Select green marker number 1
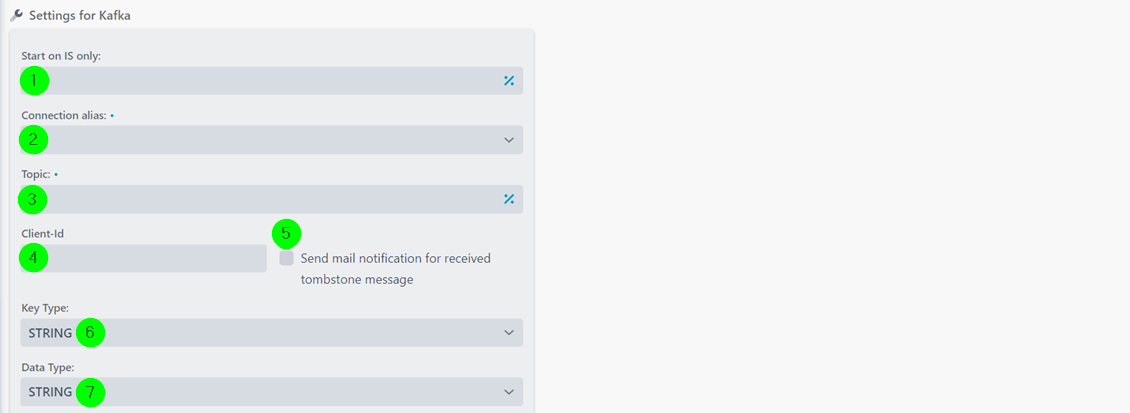This screenshot has height=413, width=1130. click(34, 81)
